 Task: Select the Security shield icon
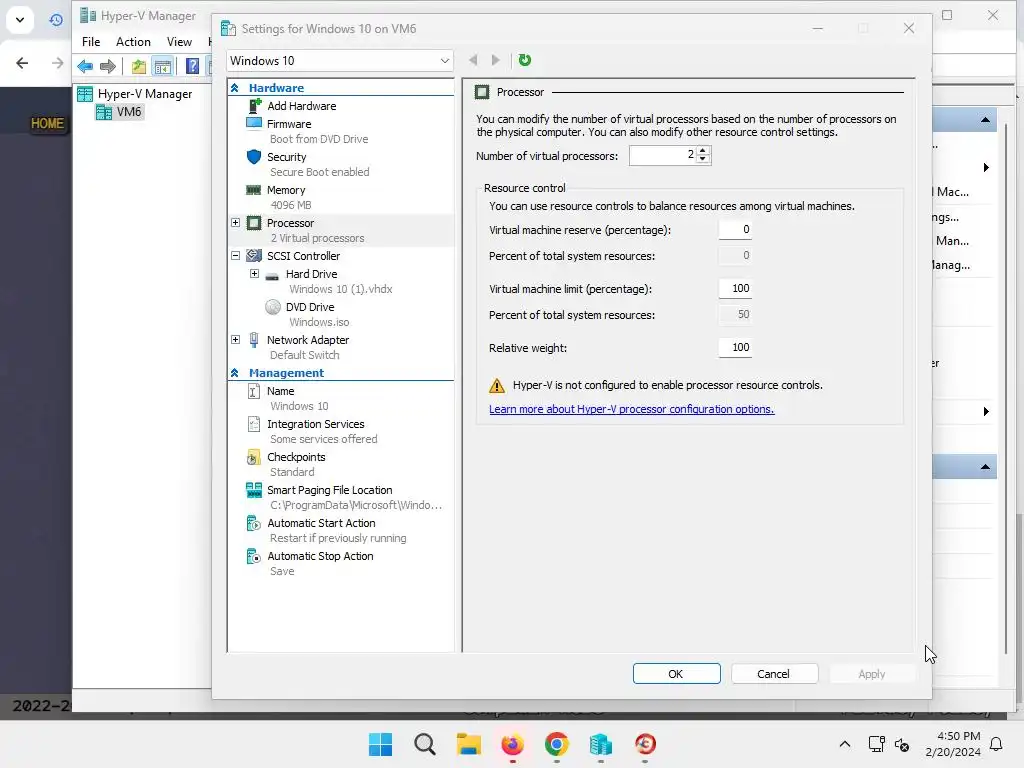coord(254,157)
